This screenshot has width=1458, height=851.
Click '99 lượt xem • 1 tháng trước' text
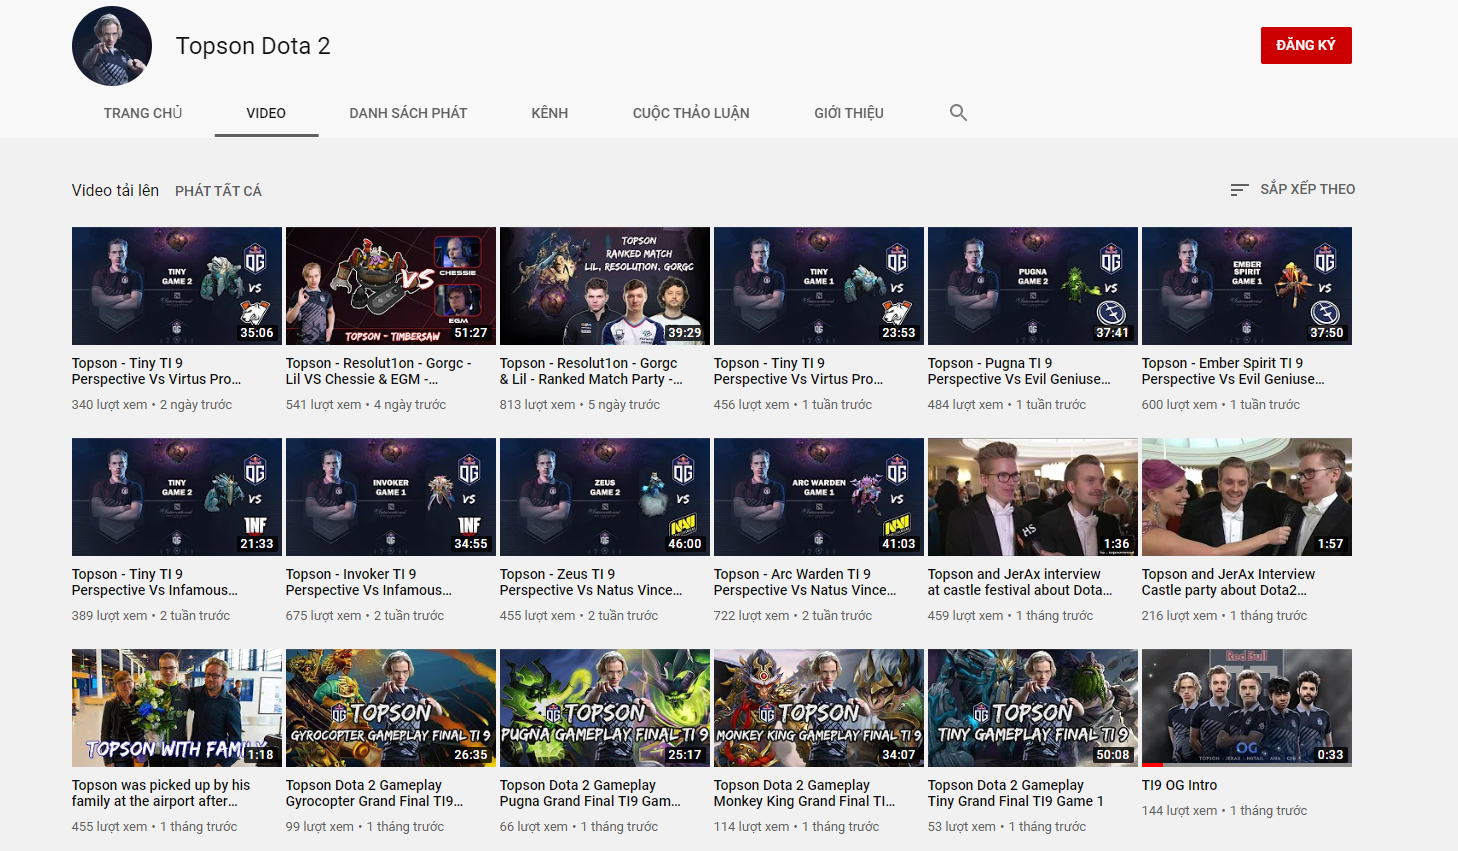click(x=365, y=827)
